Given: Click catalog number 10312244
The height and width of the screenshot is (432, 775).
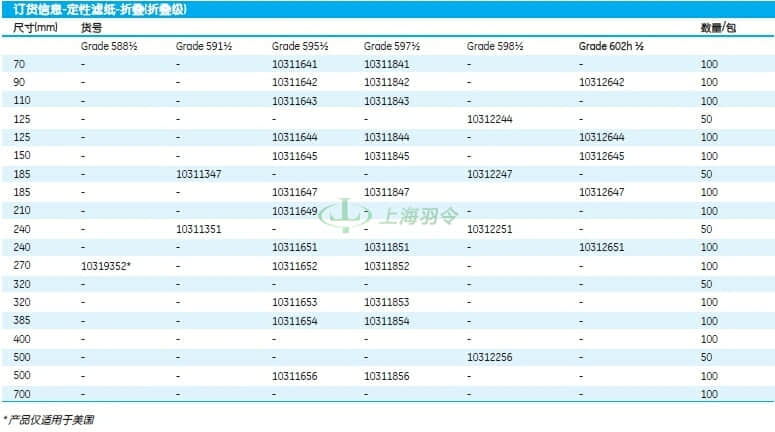Looking at the screenshot, I should click(490, 119).
